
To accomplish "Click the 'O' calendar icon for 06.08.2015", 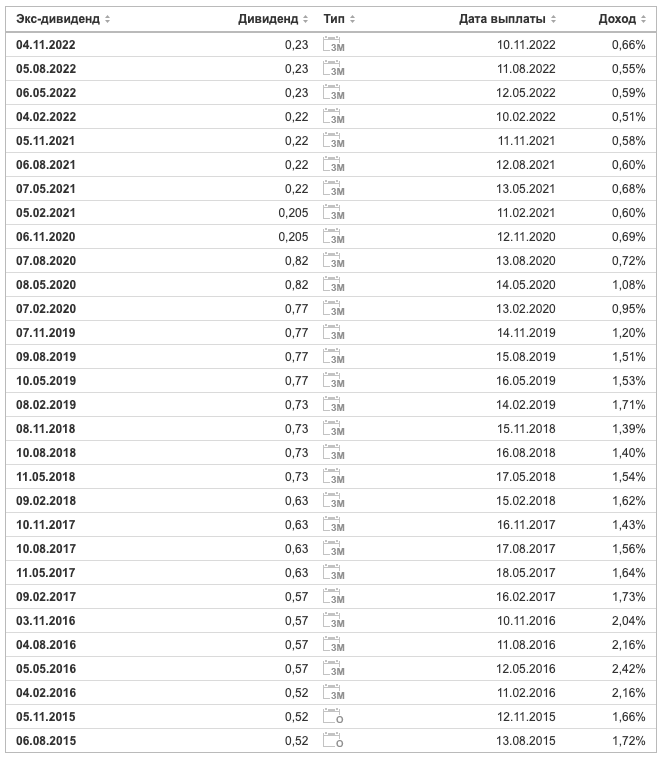I will click(333, 740).
